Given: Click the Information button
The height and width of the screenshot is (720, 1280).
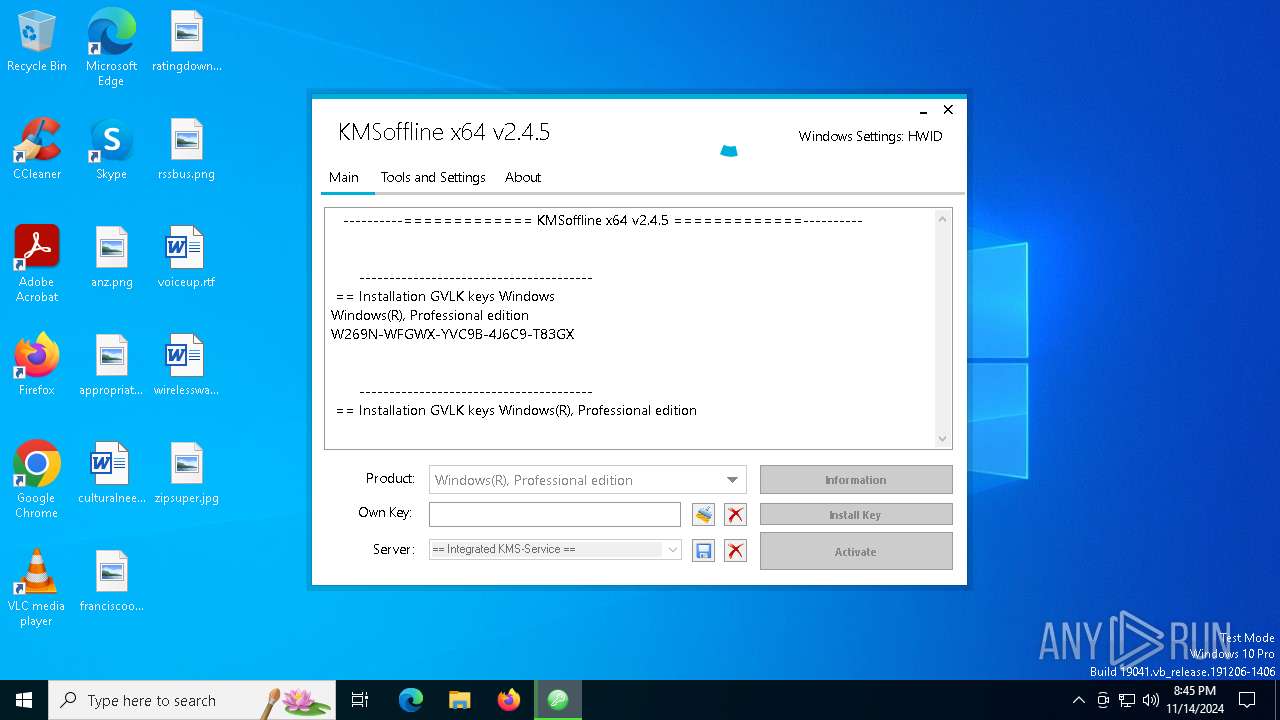Looking at the screenshot, I should click(x=856, y=480).
